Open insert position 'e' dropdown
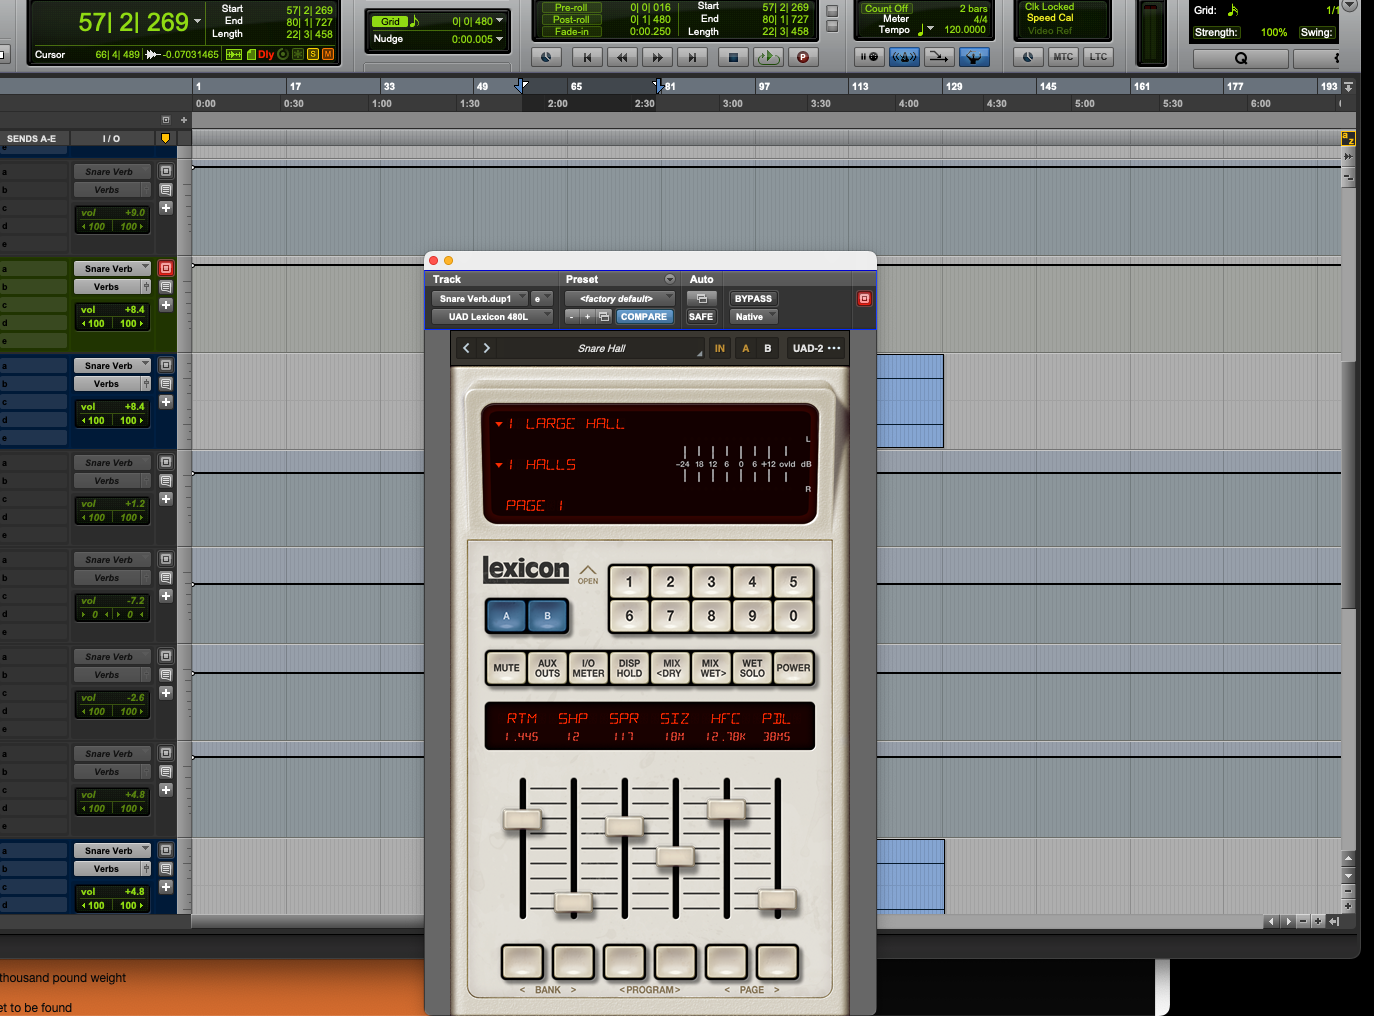1374x1016 pixels. point(541,299)
